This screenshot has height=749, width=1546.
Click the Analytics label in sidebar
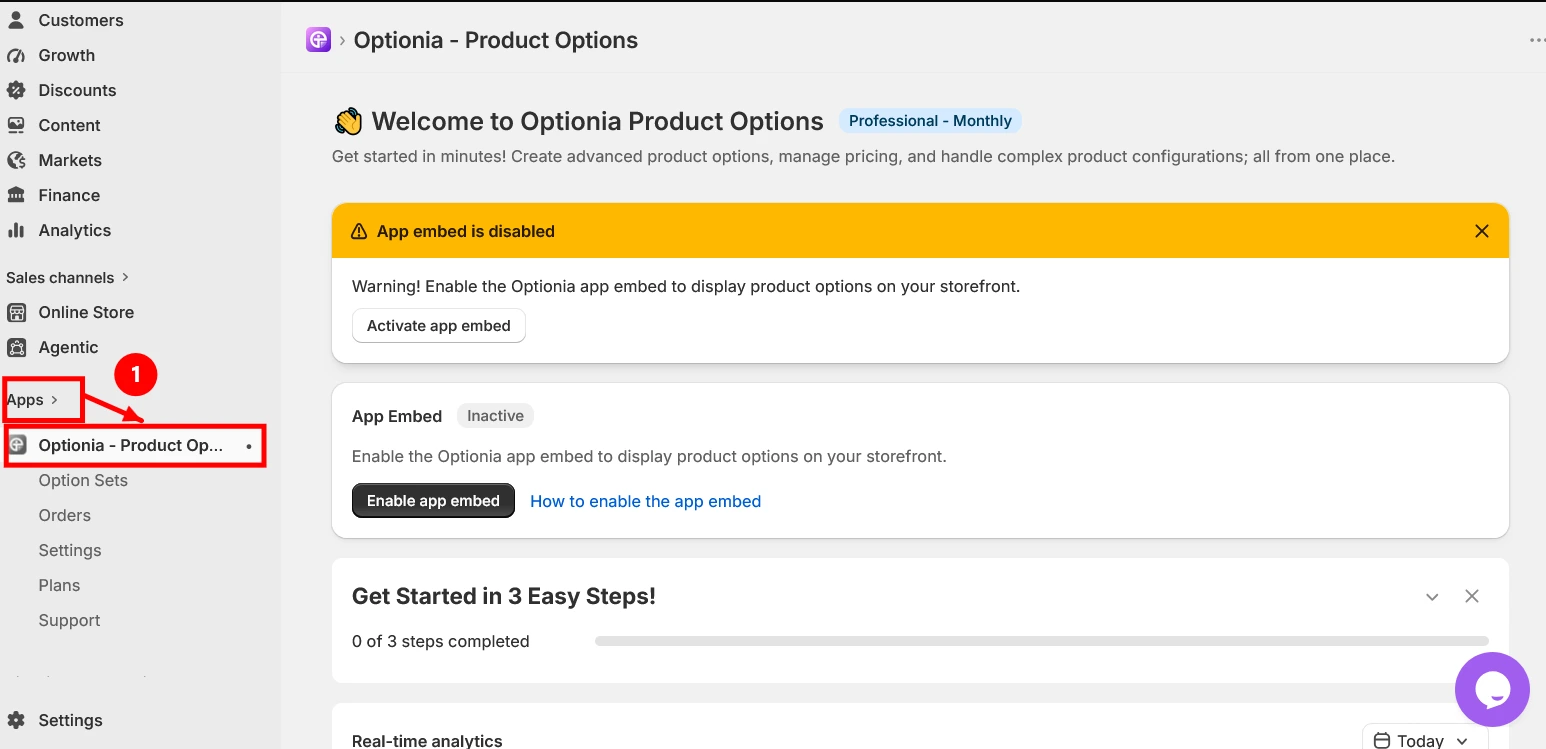pyautogui.click(x=75, y=230)
